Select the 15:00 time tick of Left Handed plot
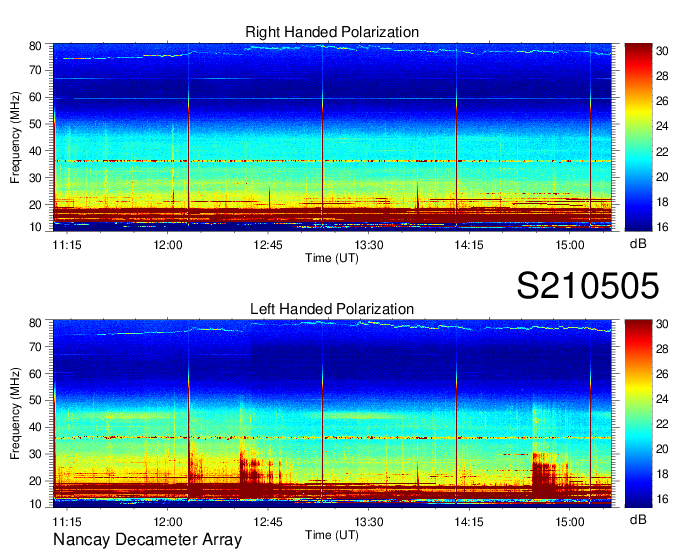Viewport: 680px width, 552px height. 570,521
